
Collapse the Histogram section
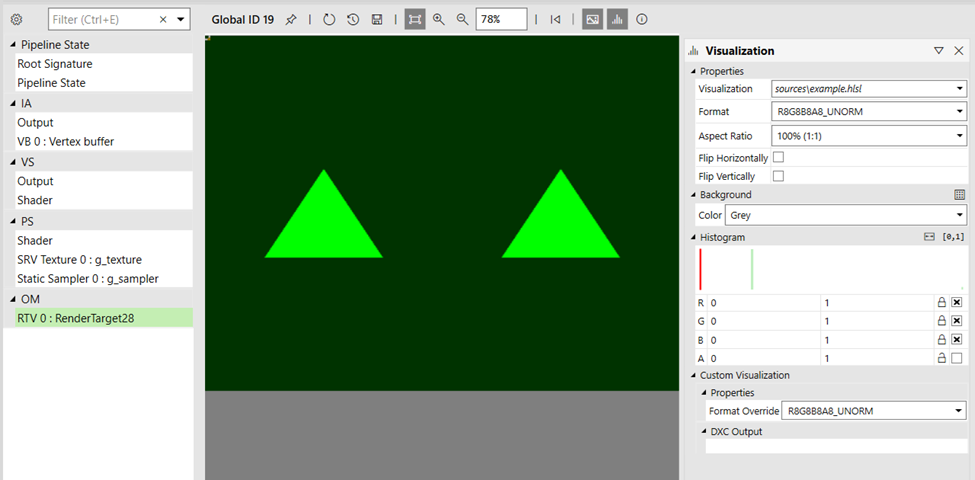coord(693,238)
